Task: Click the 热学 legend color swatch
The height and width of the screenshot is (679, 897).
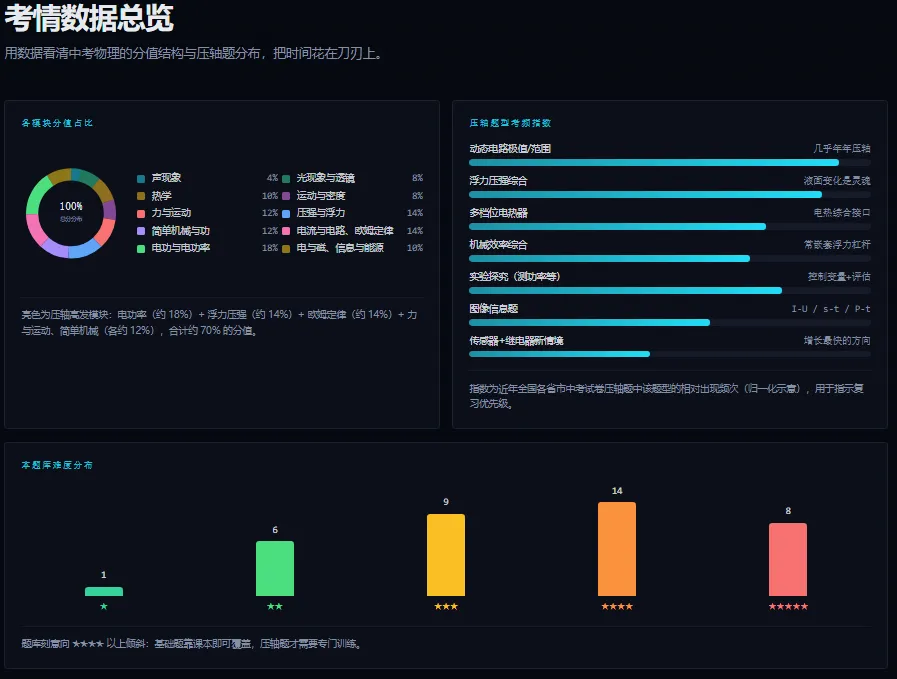Action: [141, 196]
